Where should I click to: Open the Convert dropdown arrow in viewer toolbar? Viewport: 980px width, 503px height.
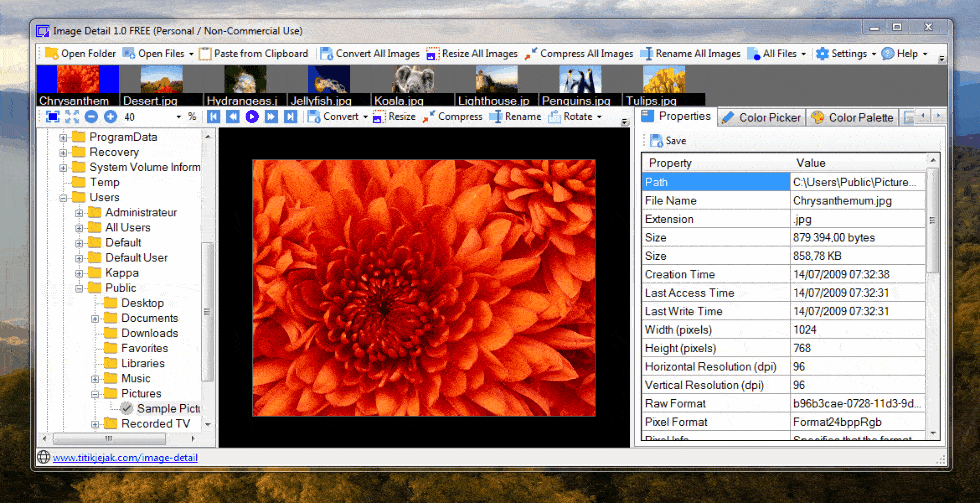[x=364, y=117]
